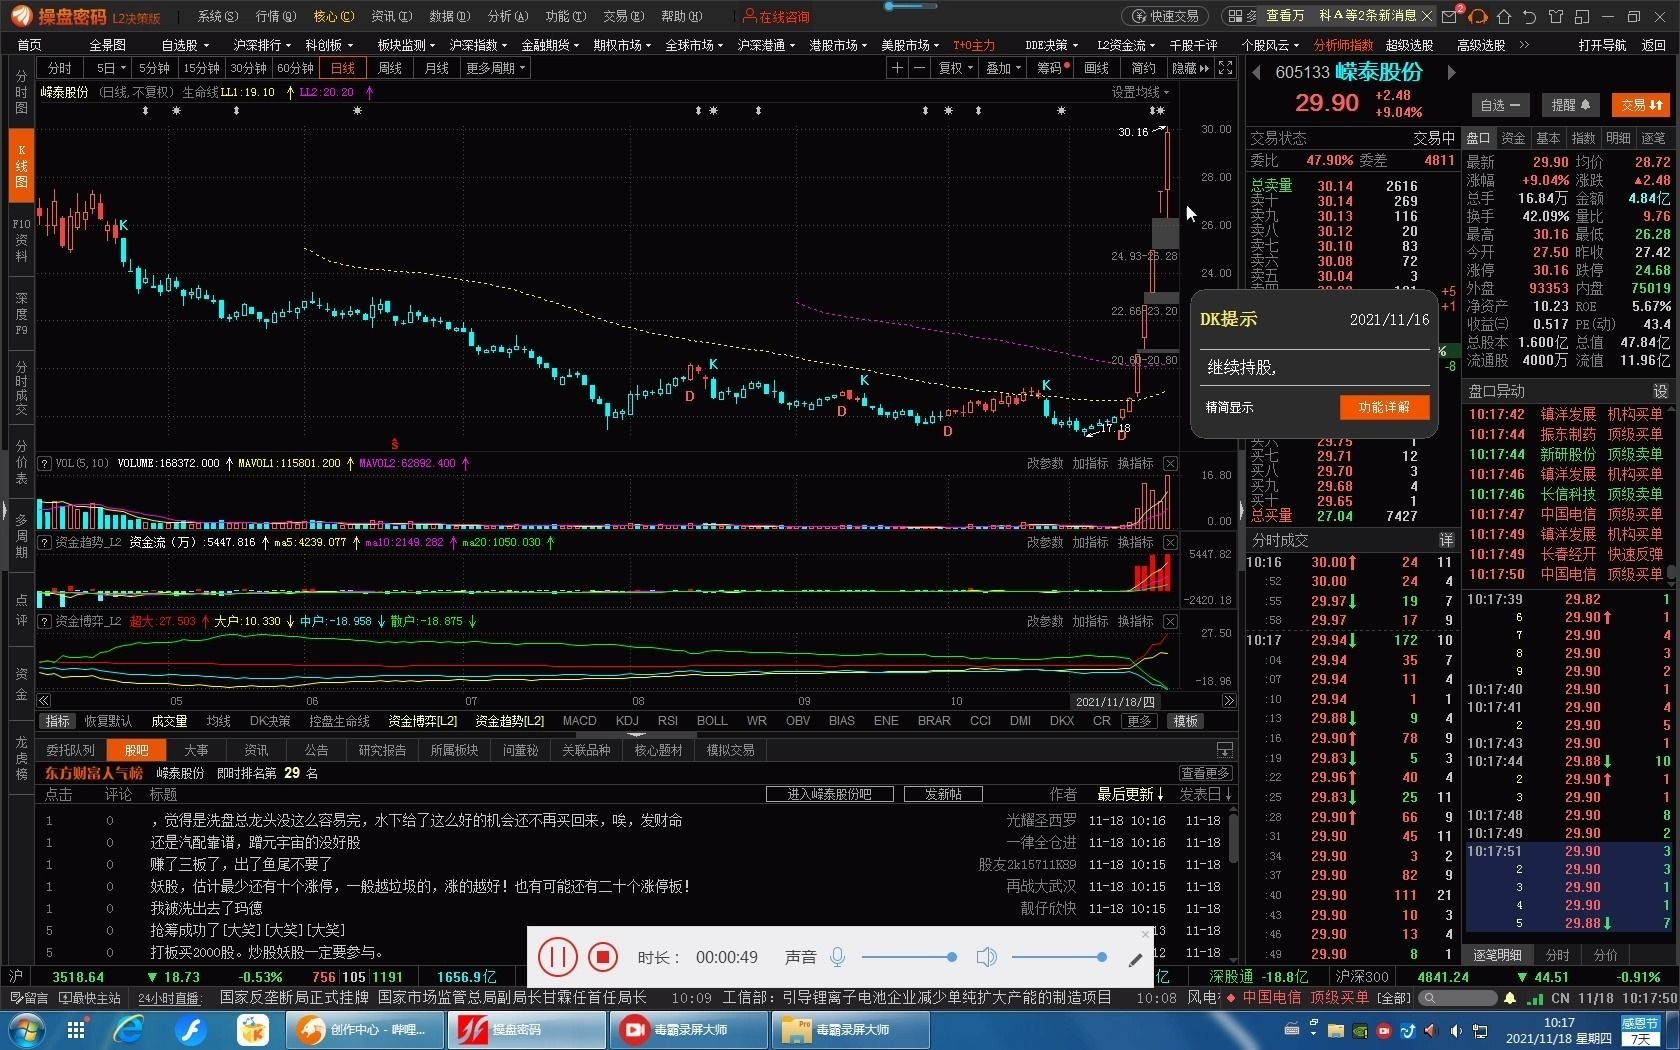Zoom in the chart with plus icon

click(897, 68)
